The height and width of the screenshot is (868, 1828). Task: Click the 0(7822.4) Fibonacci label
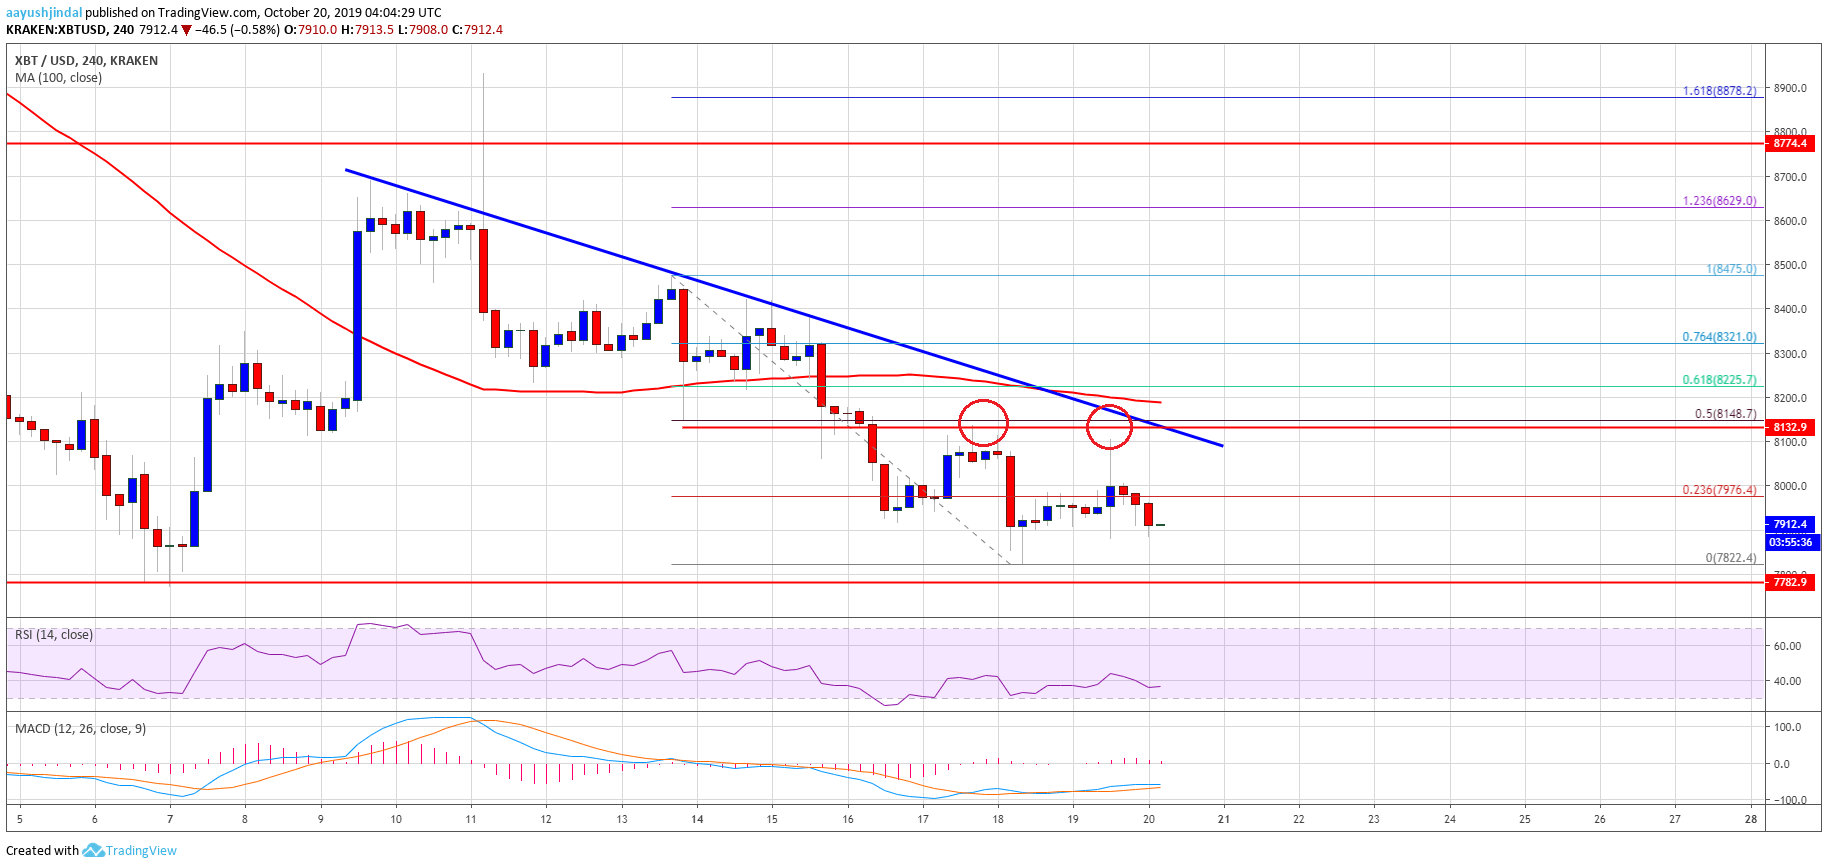click(x=1731, y=558)
